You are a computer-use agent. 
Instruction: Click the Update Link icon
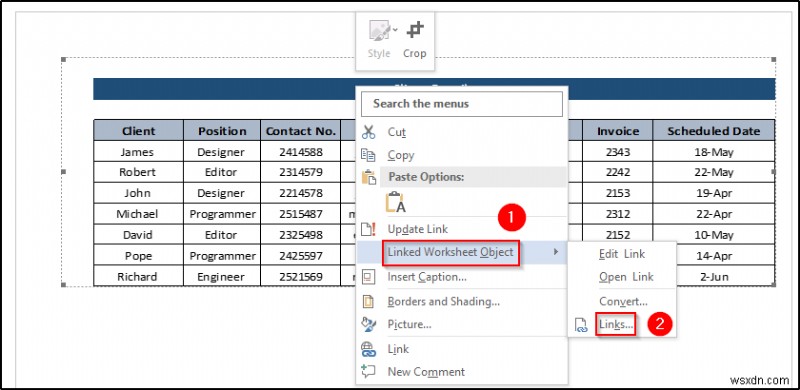(368, 229)
